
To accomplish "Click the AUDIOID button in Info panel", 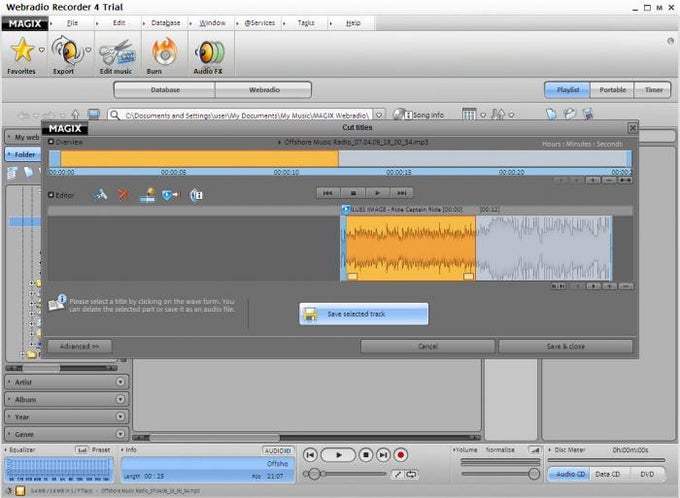I will pos(278,451).
